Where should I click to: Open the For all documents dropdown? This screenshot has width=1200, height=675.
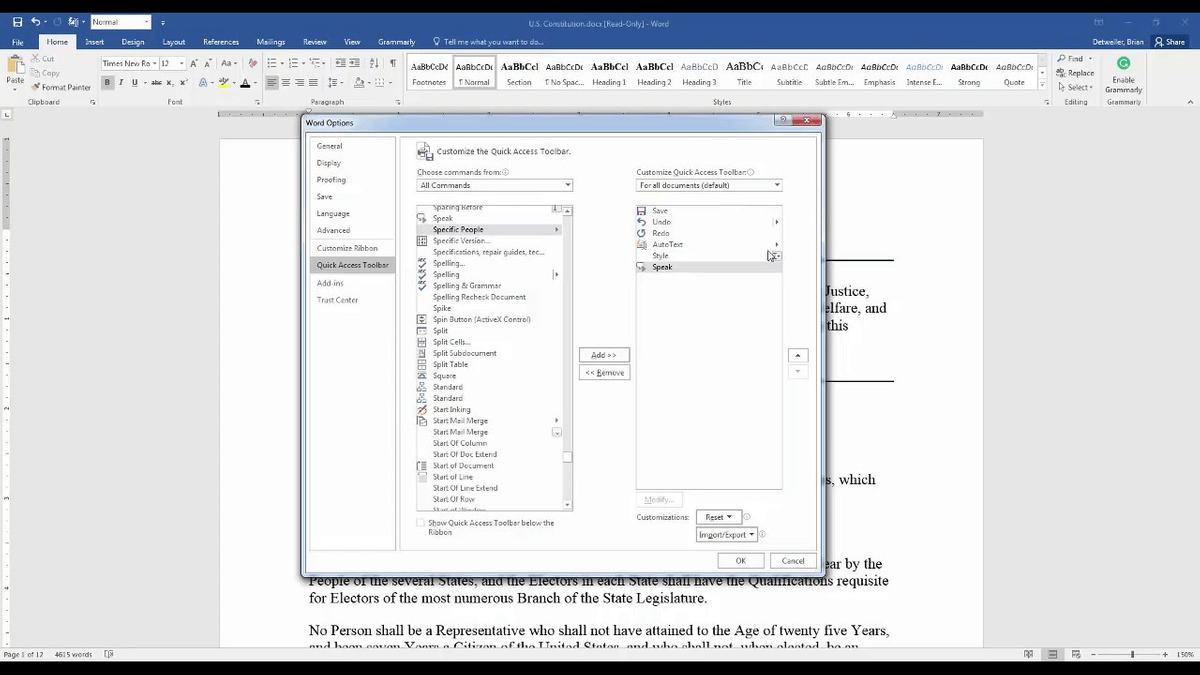point(708,185)
